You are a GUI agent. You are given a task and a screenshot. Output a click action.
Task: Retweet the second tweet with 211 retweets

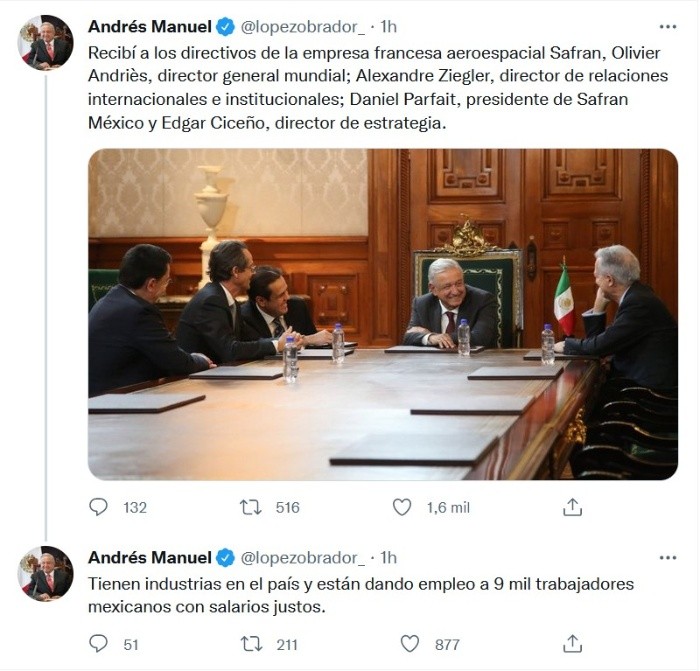point(251,644)
